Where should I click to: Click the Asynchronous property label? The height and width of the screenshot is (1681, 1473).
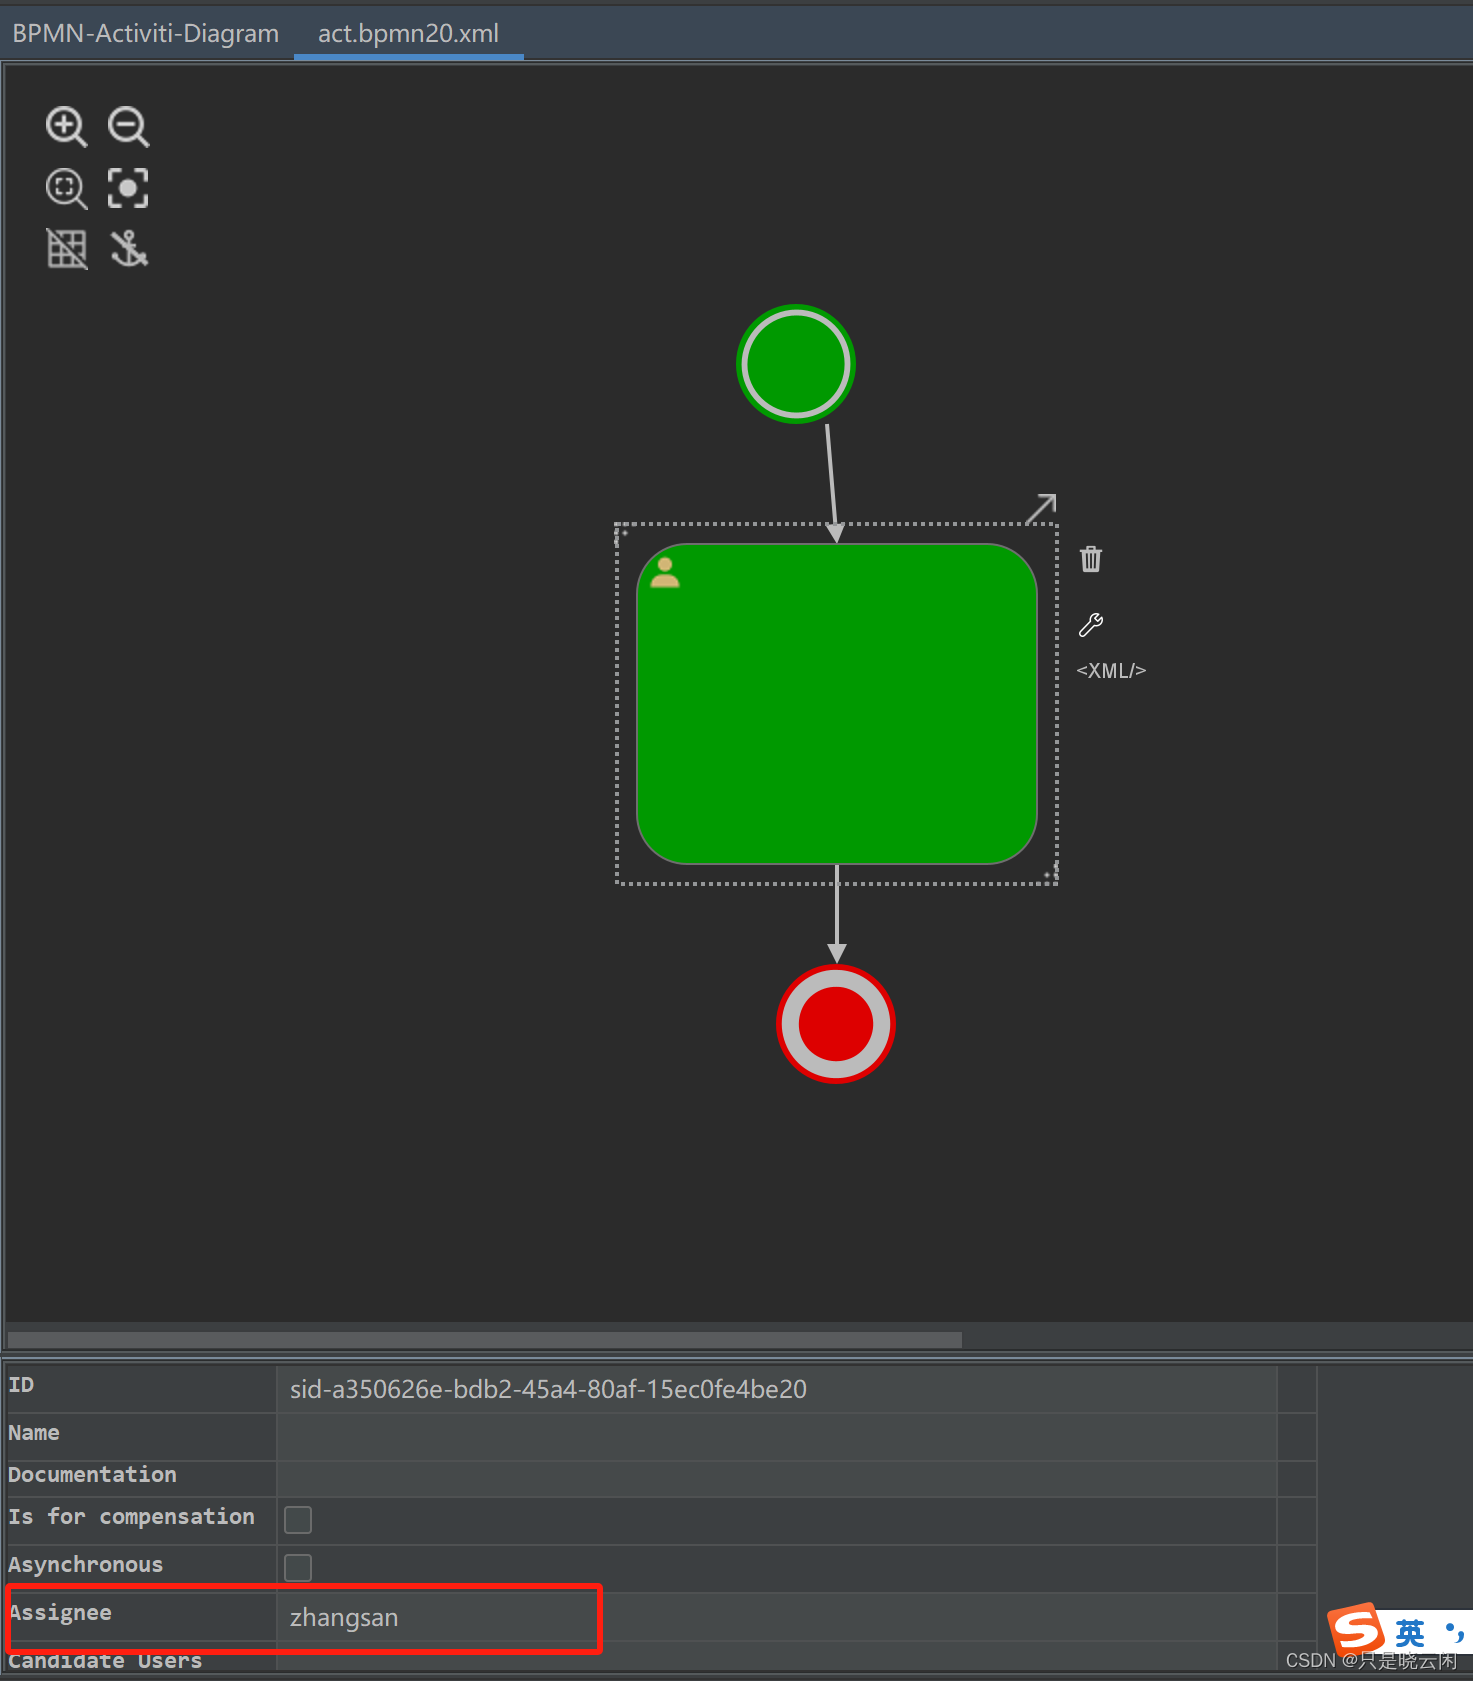pos(86,1565)
